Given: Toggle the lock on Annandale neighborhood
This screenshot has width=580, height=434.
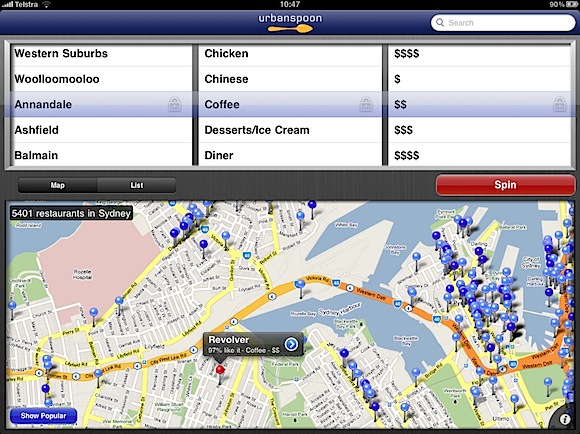Looking at the screenshot, I should [x=175, y=104].
